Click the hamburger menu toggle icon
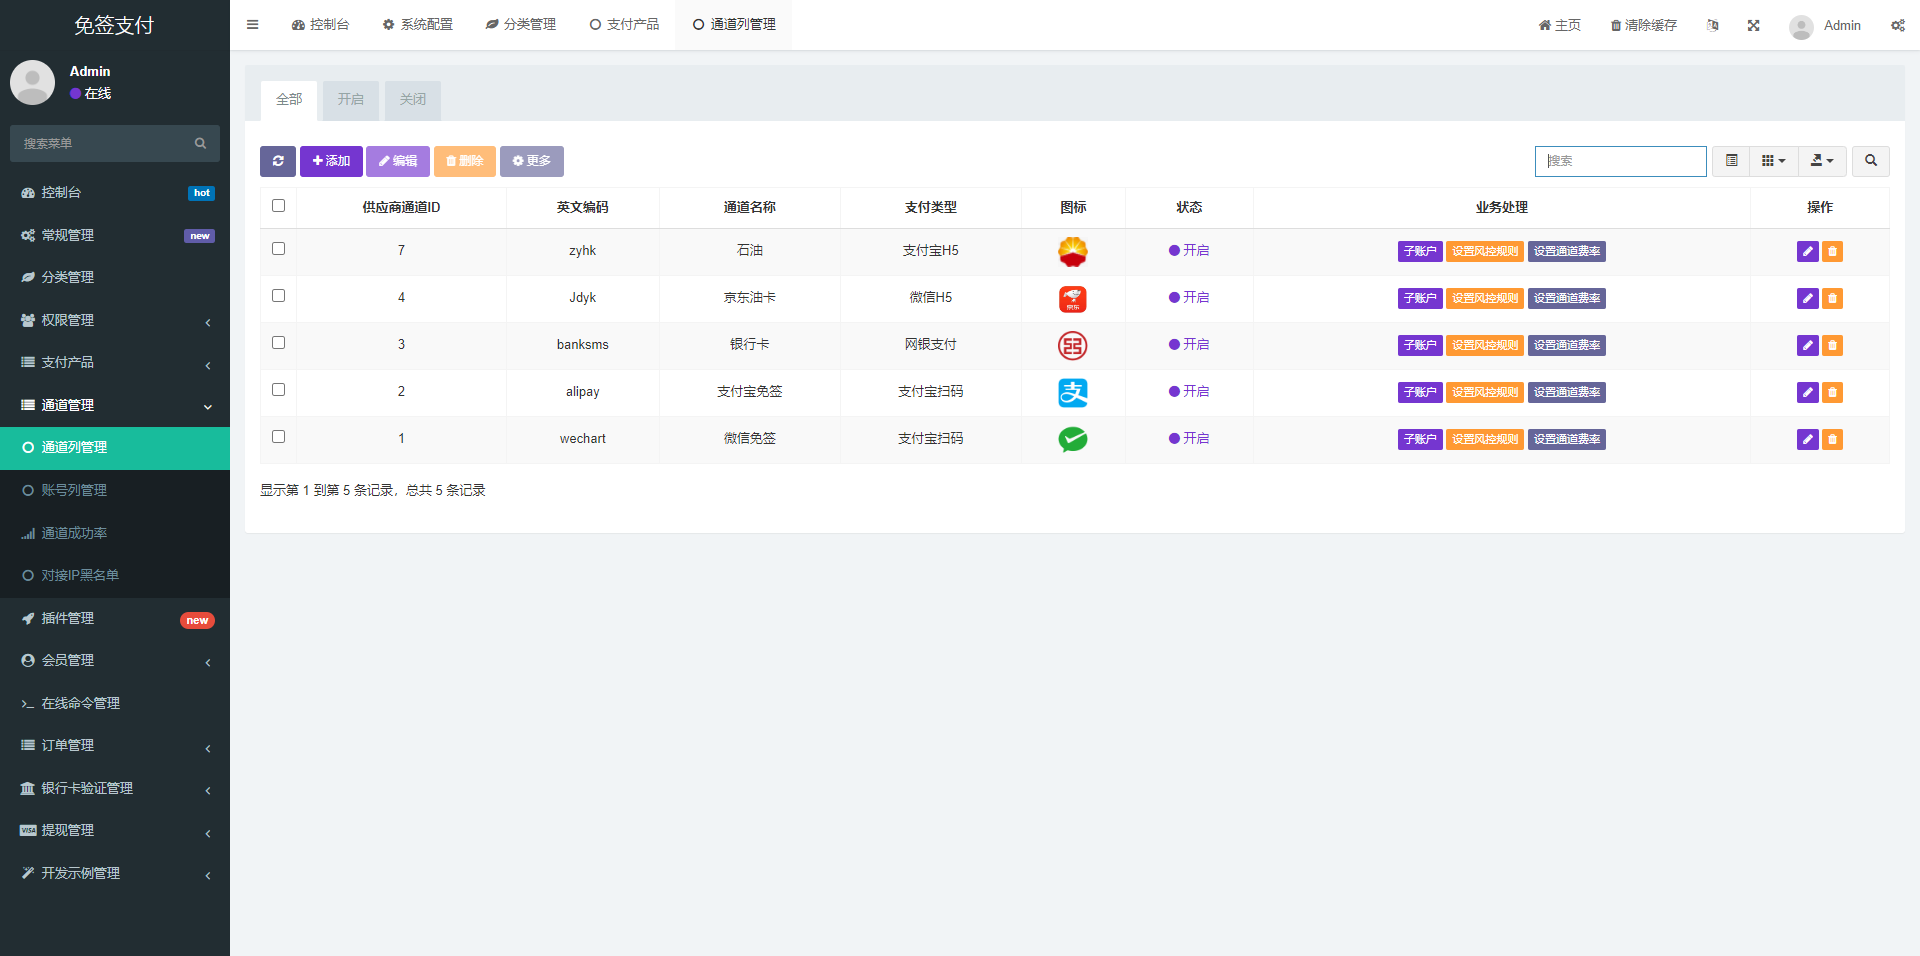1920x956 pixels. (252, 25)
